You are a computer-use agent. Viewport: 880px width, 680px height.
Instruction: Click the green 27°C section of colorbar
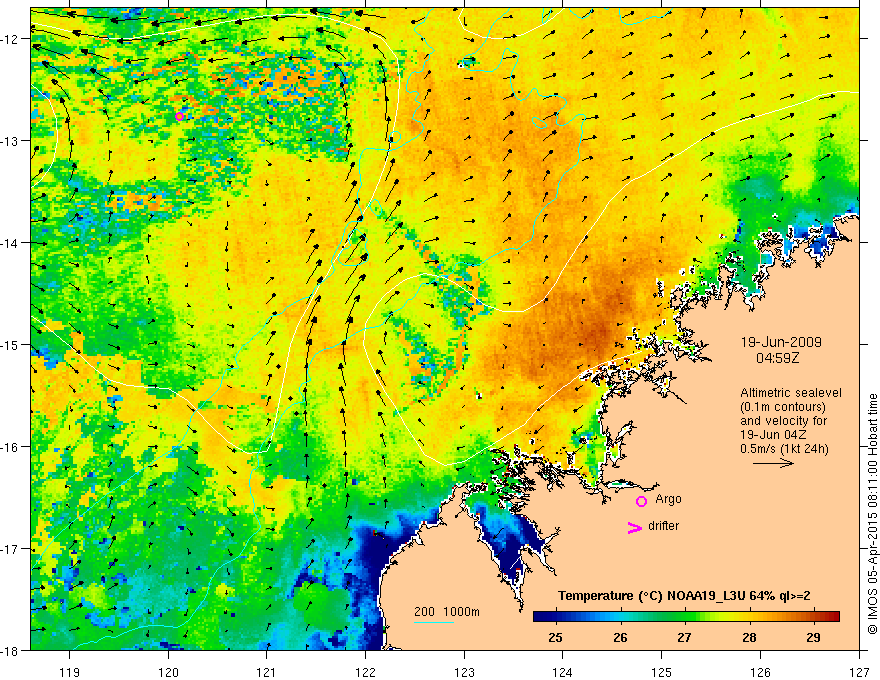click(x=684, y=617)
